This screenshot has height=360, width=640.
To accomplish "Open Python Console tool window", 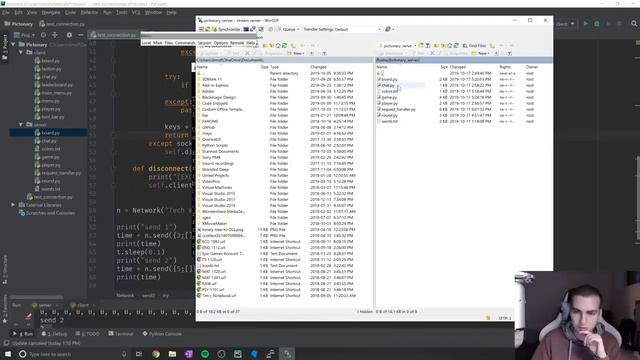I will pyautogui.click(x=162, y=334).
